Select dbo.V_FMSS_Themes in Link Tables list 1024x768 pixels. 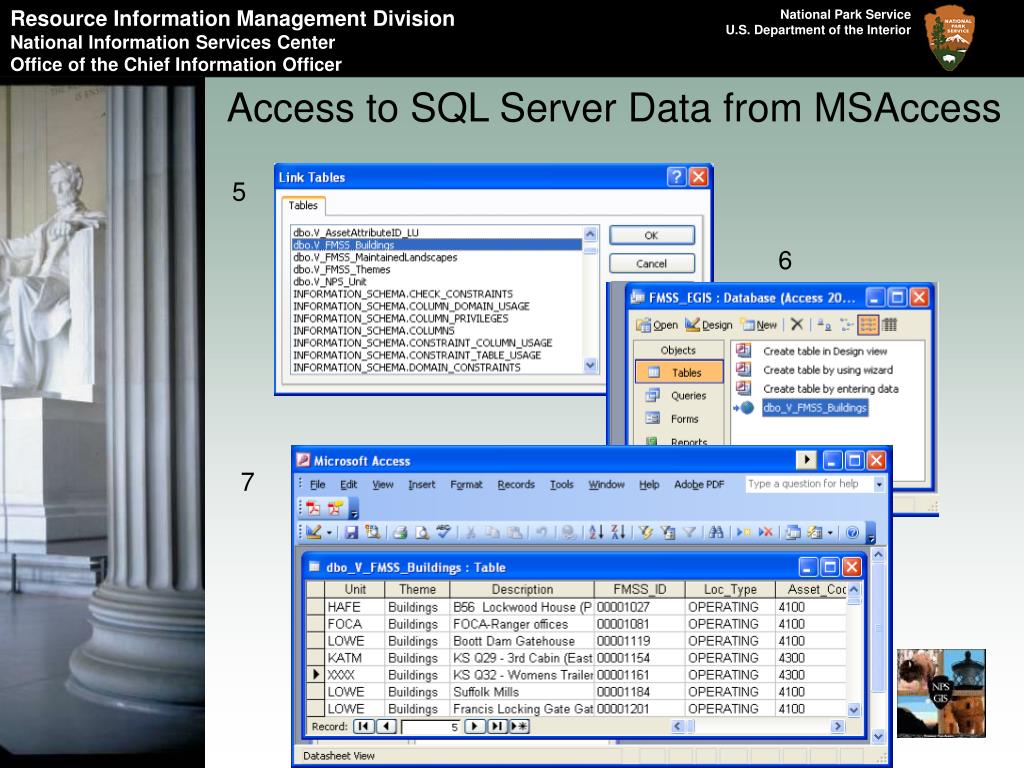coord(436,269)
